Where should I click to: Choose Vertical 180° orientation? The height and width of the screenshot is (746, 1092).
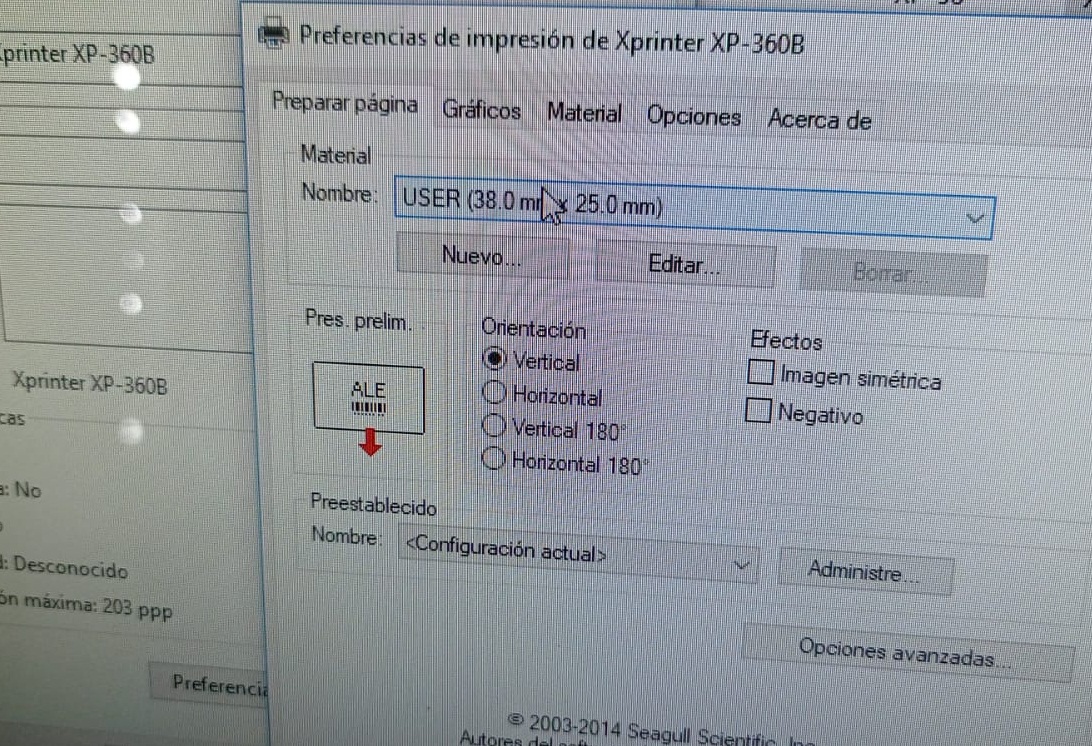point(494,425)
